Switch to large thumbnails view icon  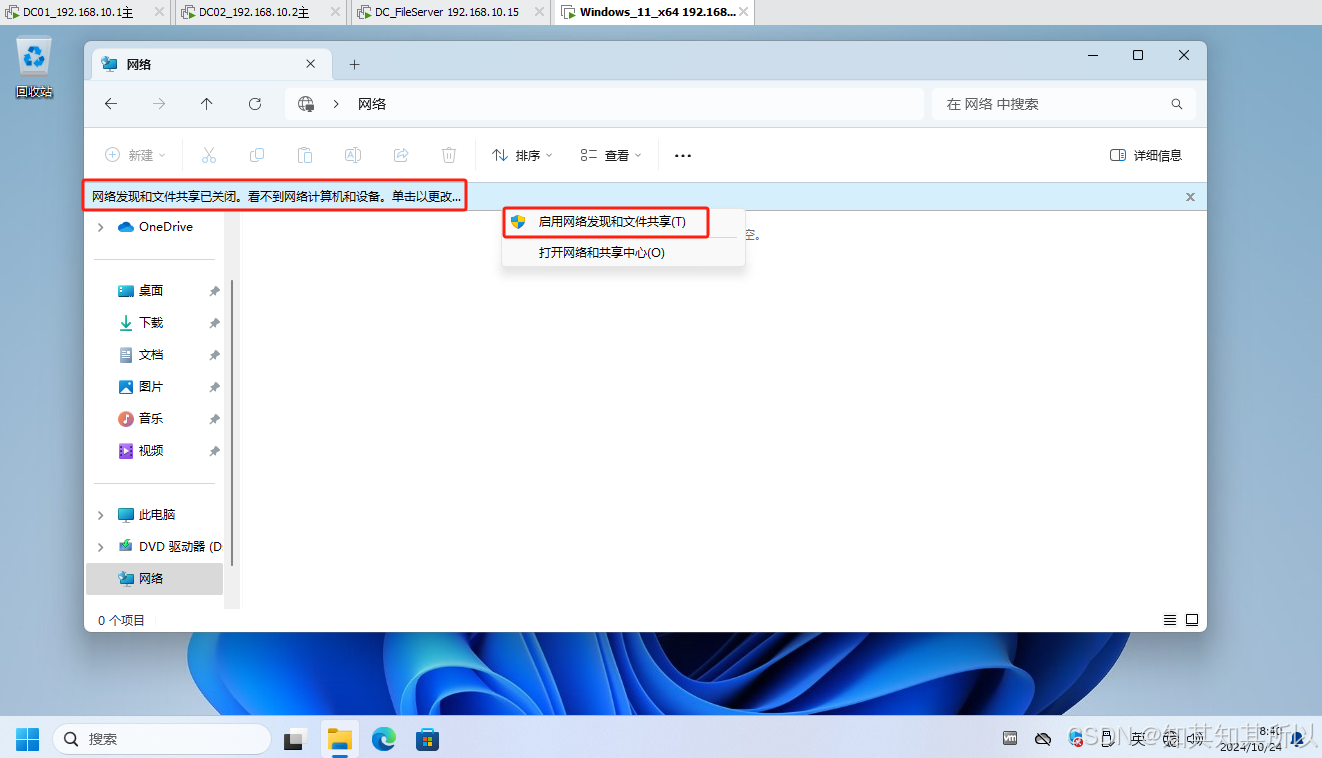coord(1192,620)
